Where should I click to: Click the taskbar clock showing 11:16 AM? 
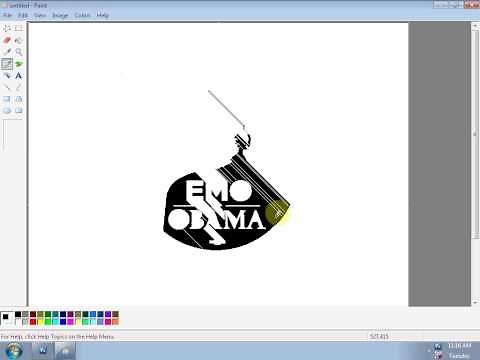(459, 346)
